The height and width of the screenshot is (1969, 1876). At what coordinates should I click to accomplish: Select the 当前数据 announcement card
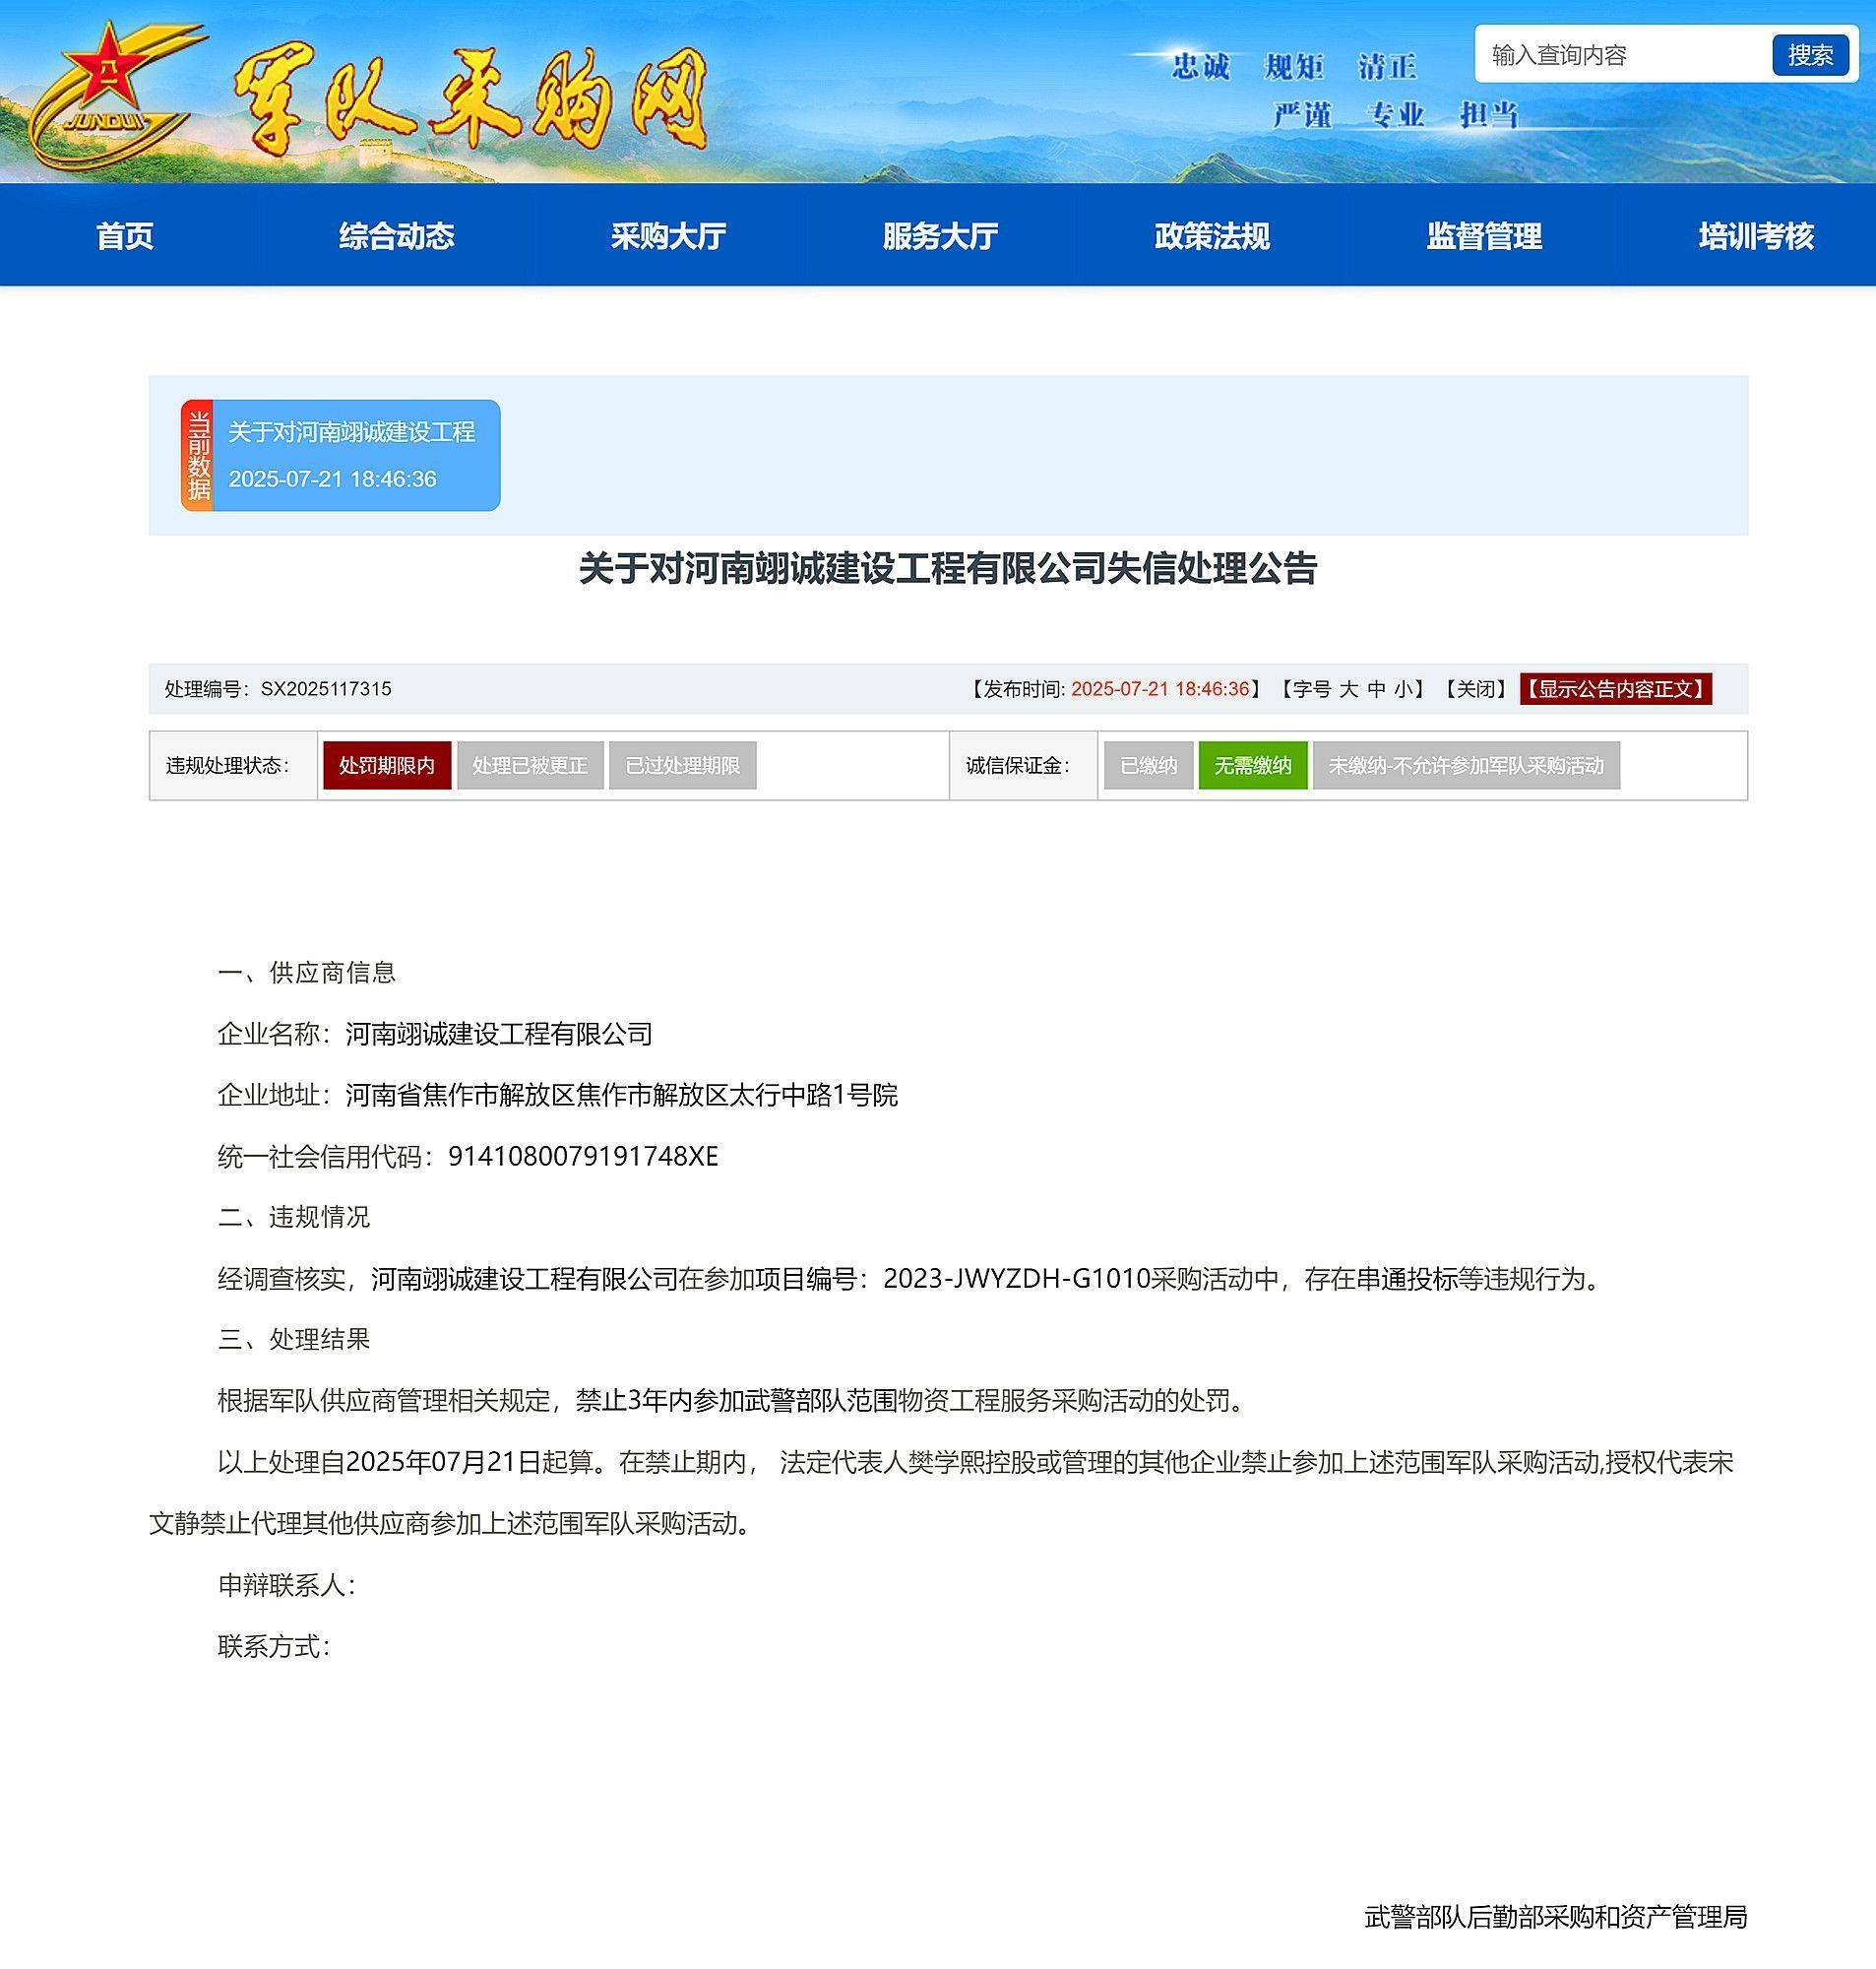341,455
